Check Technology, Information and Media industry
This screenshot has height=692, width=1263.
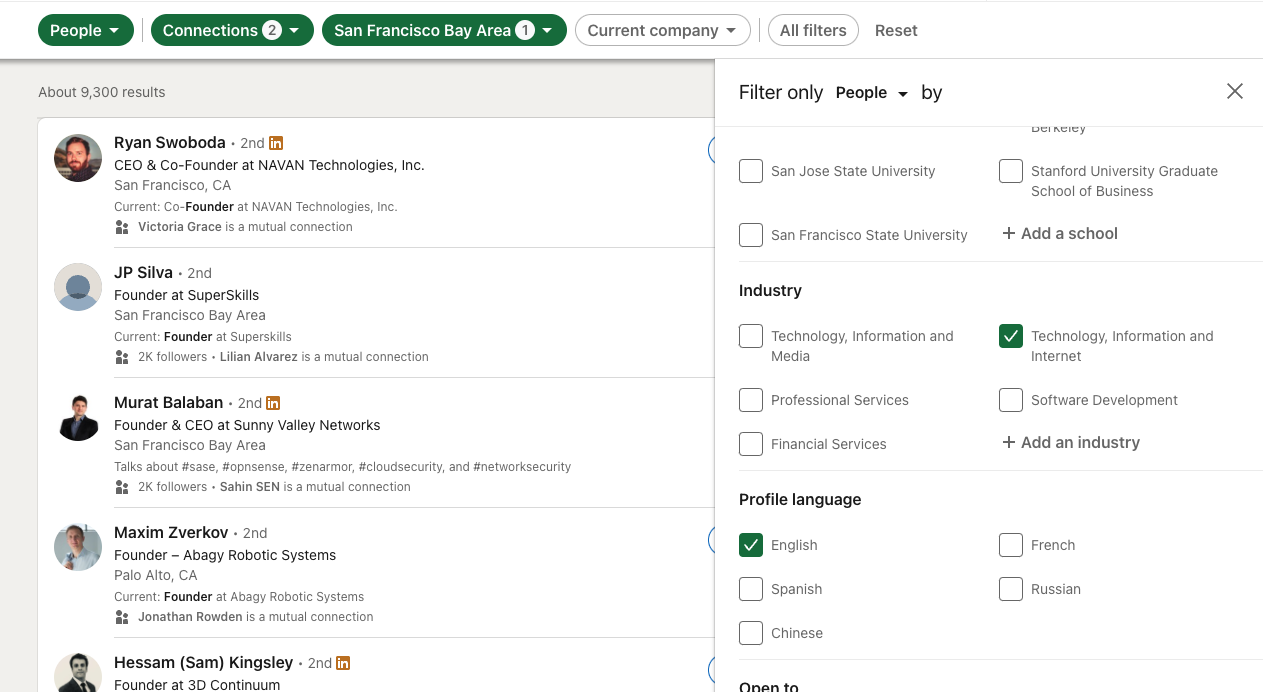[x=751, y=336]
